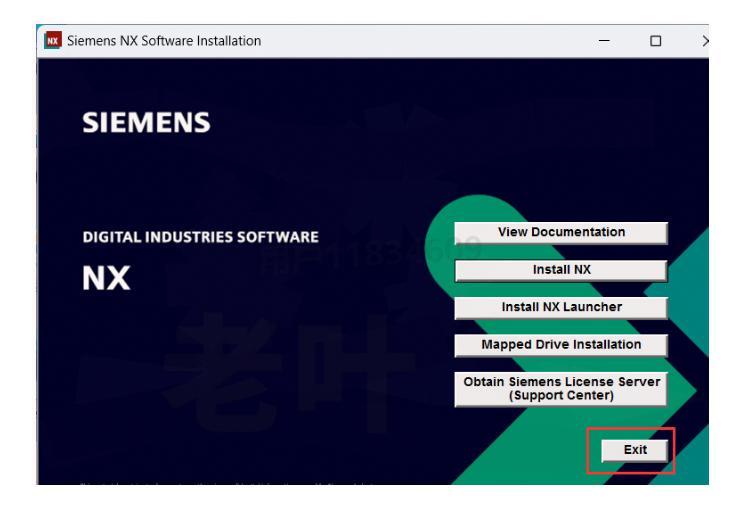The image size is (742, 506).
Task: Click Obtain Siemens License Server button
Action: point(561,389)
